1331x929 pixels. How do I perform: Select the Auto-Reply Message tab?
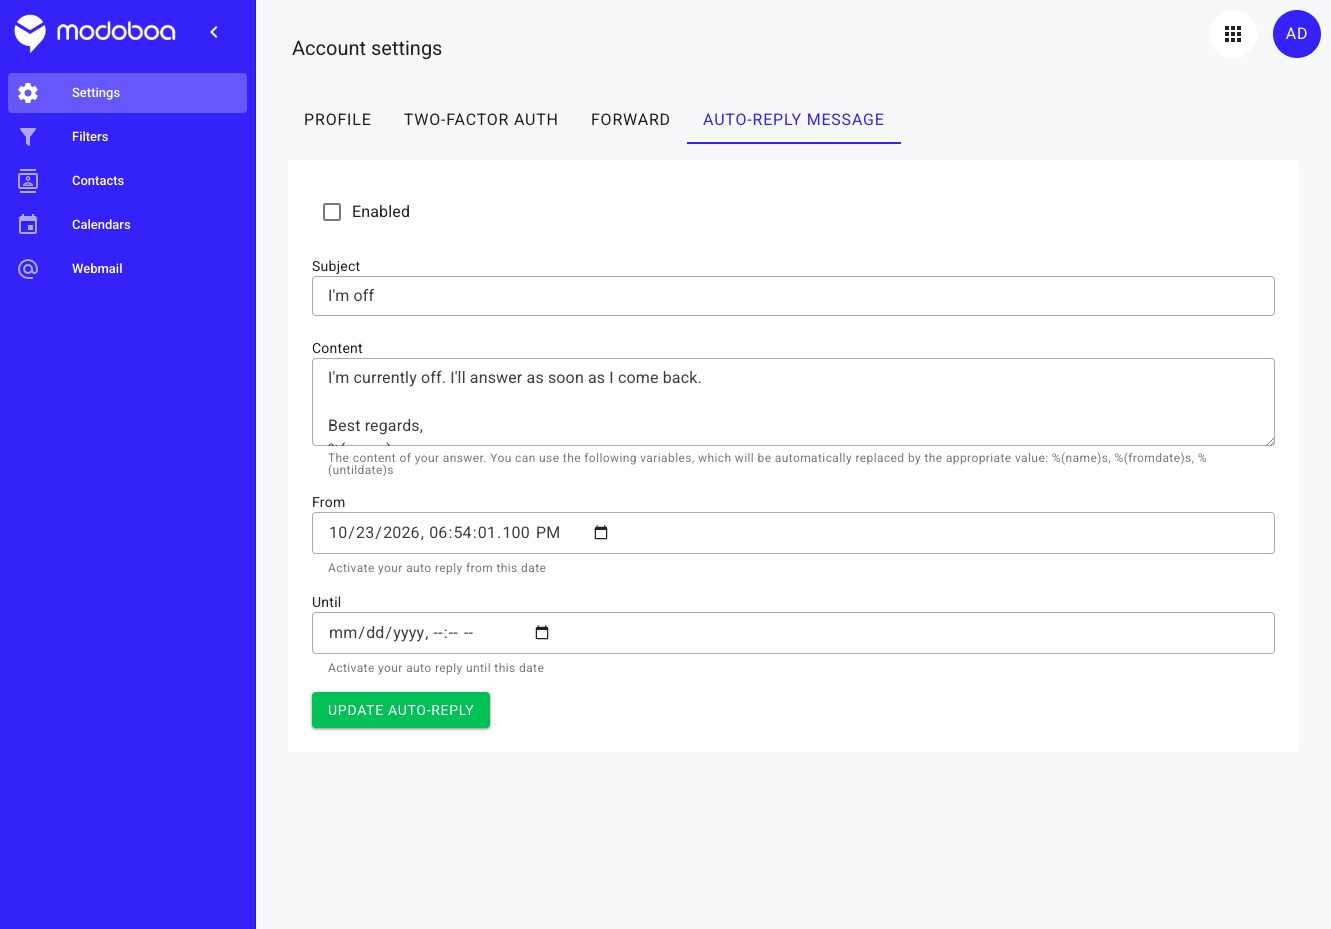click(x=794, y=120)
